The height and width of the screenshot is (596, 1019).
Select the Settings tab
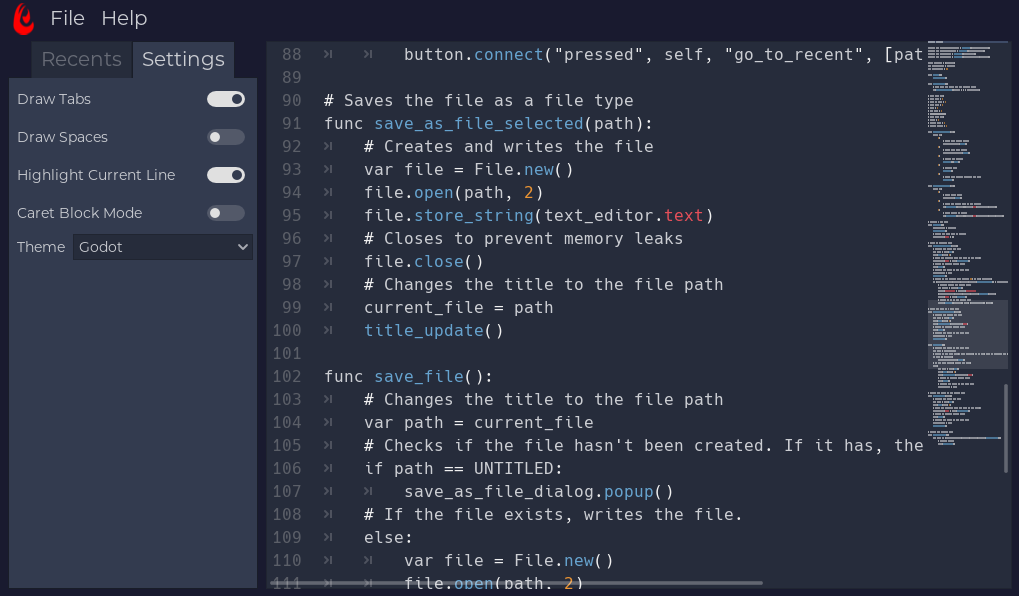tap(183, 59)
